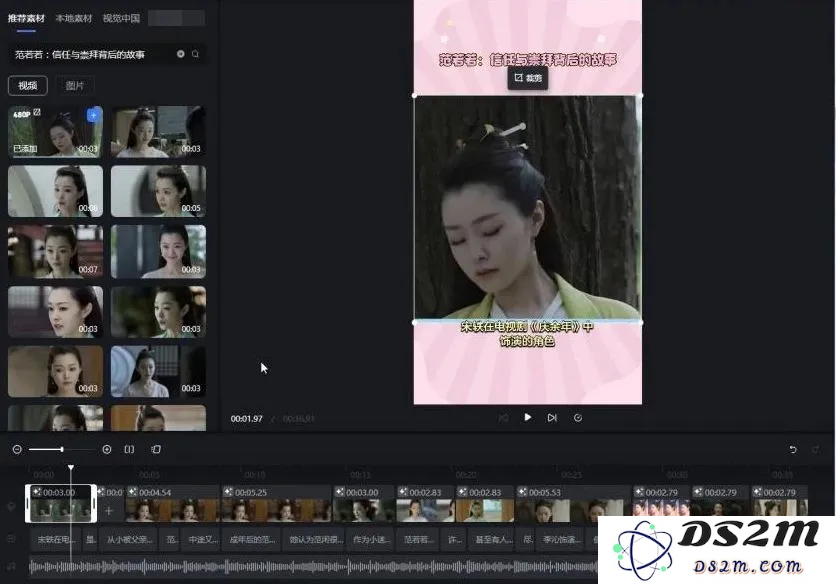
Task: Click the timeline zoom slider handle
Action: point(62,450)
